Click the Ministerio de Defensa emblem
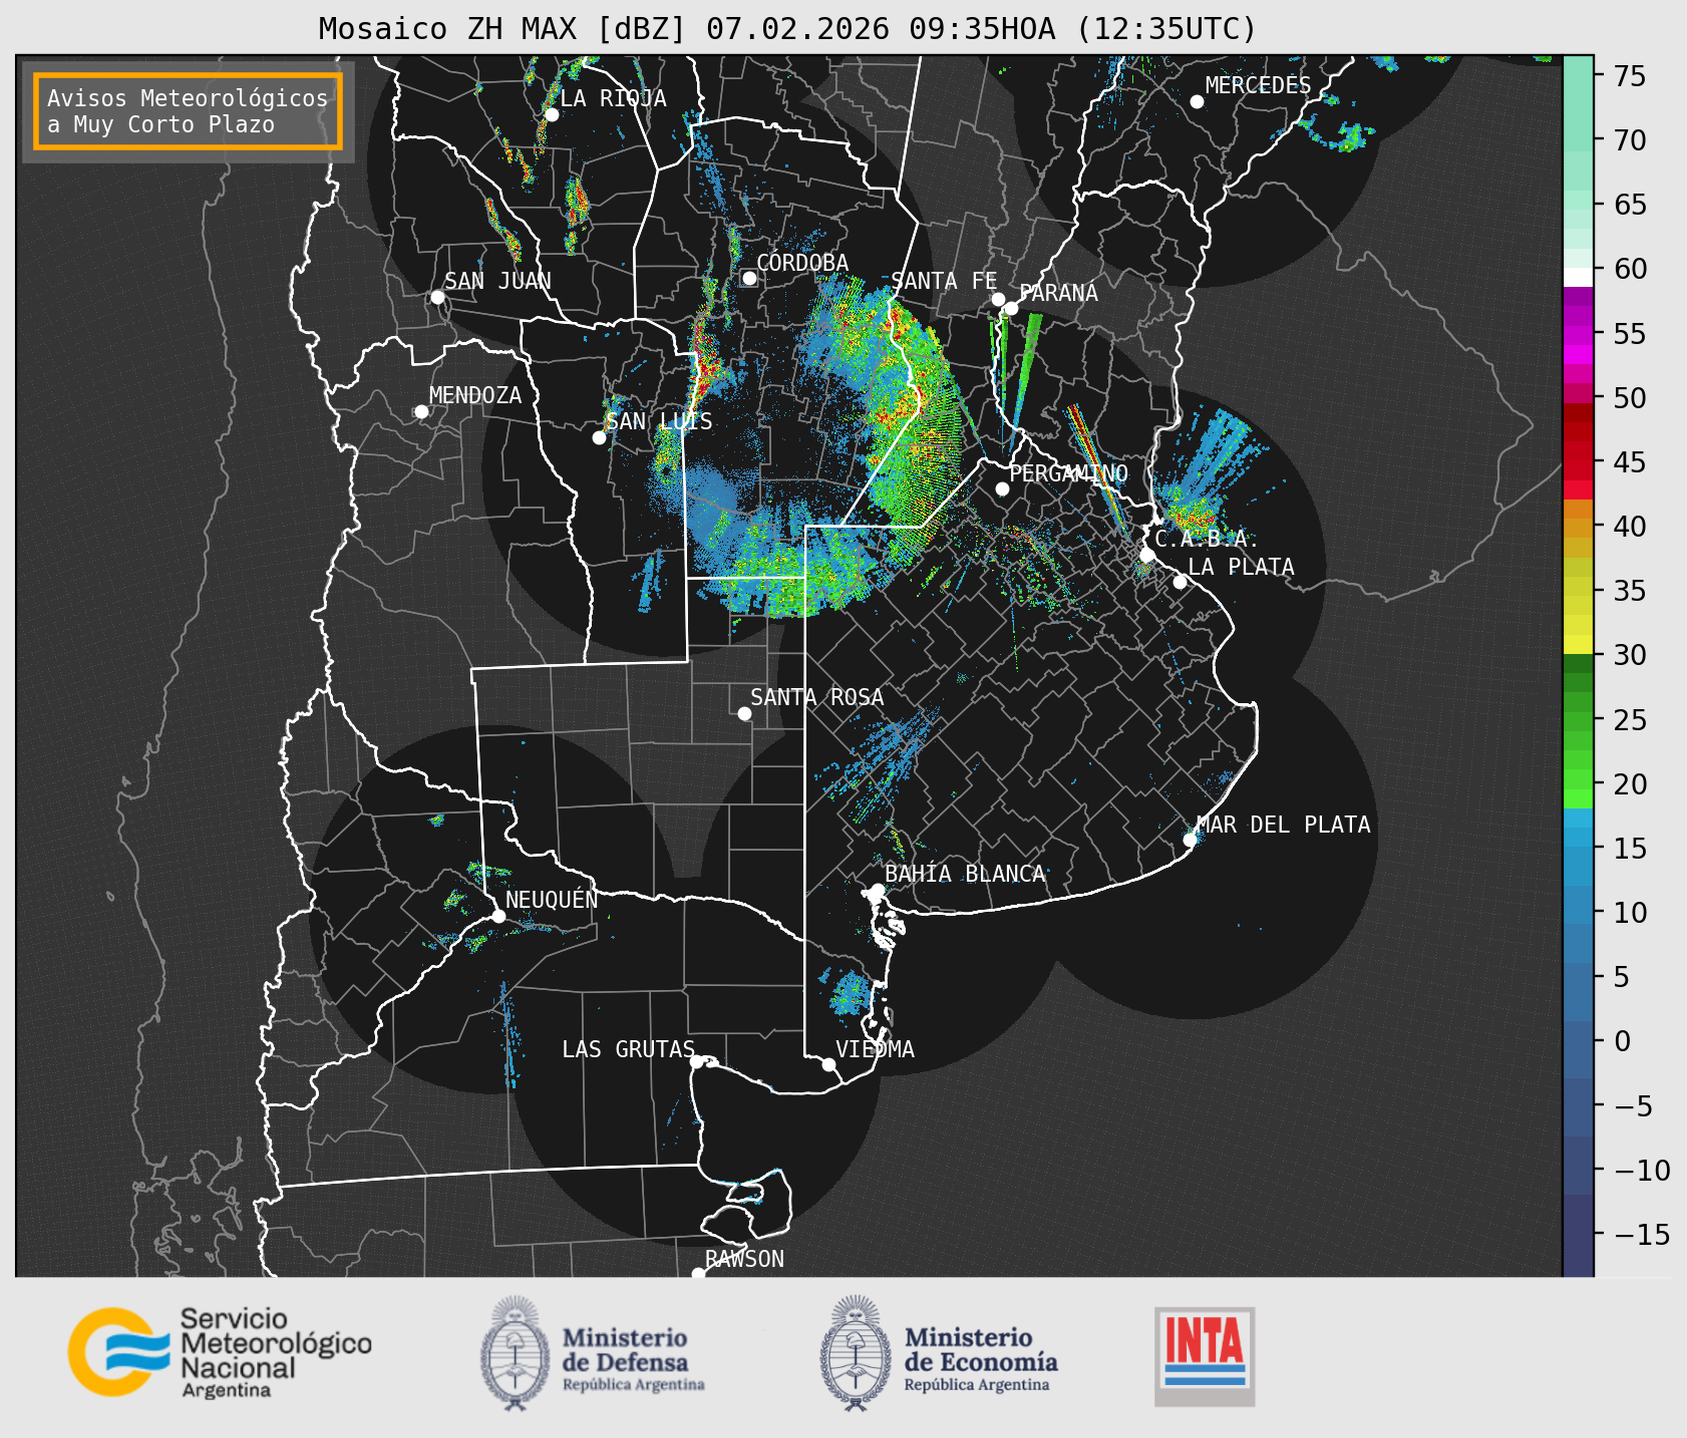The width and height of the screenshot is (1687, 1438). 515,1354
